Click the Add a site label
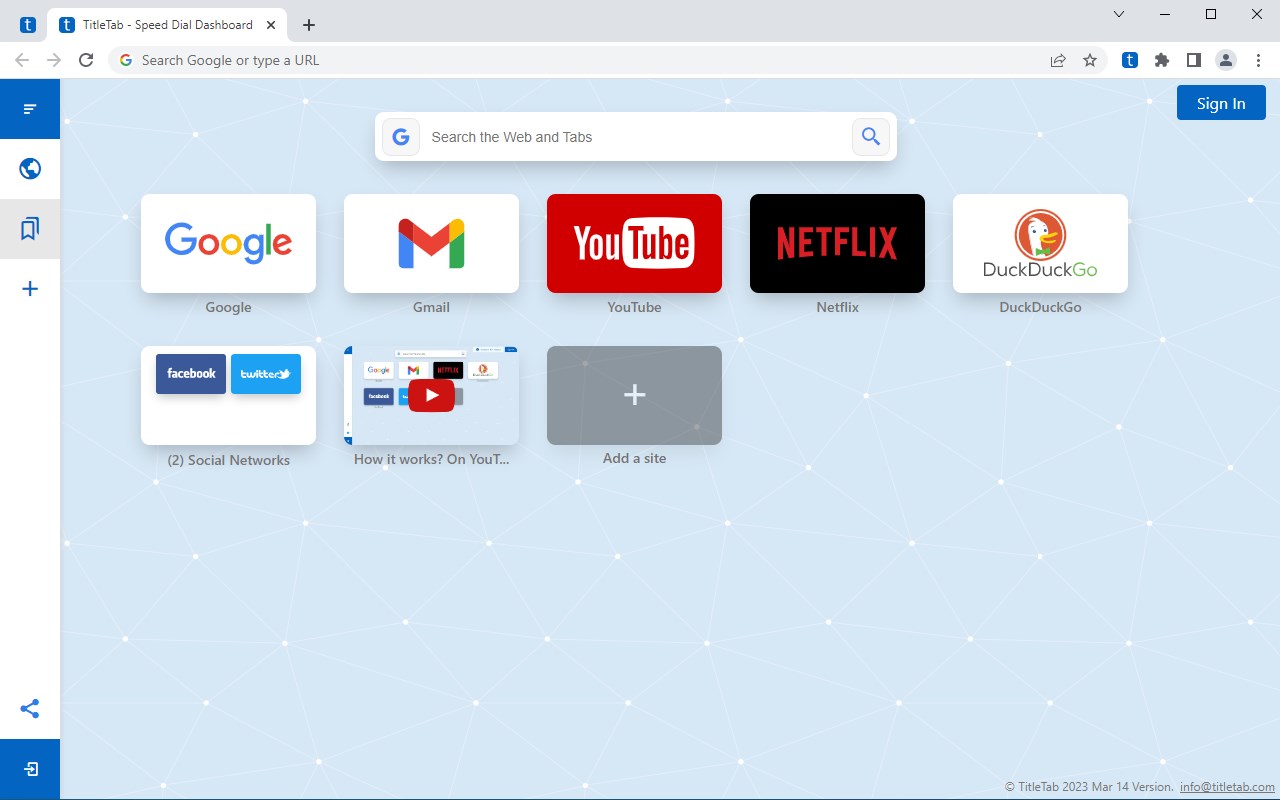1280x800 pixels. [634, 458]
